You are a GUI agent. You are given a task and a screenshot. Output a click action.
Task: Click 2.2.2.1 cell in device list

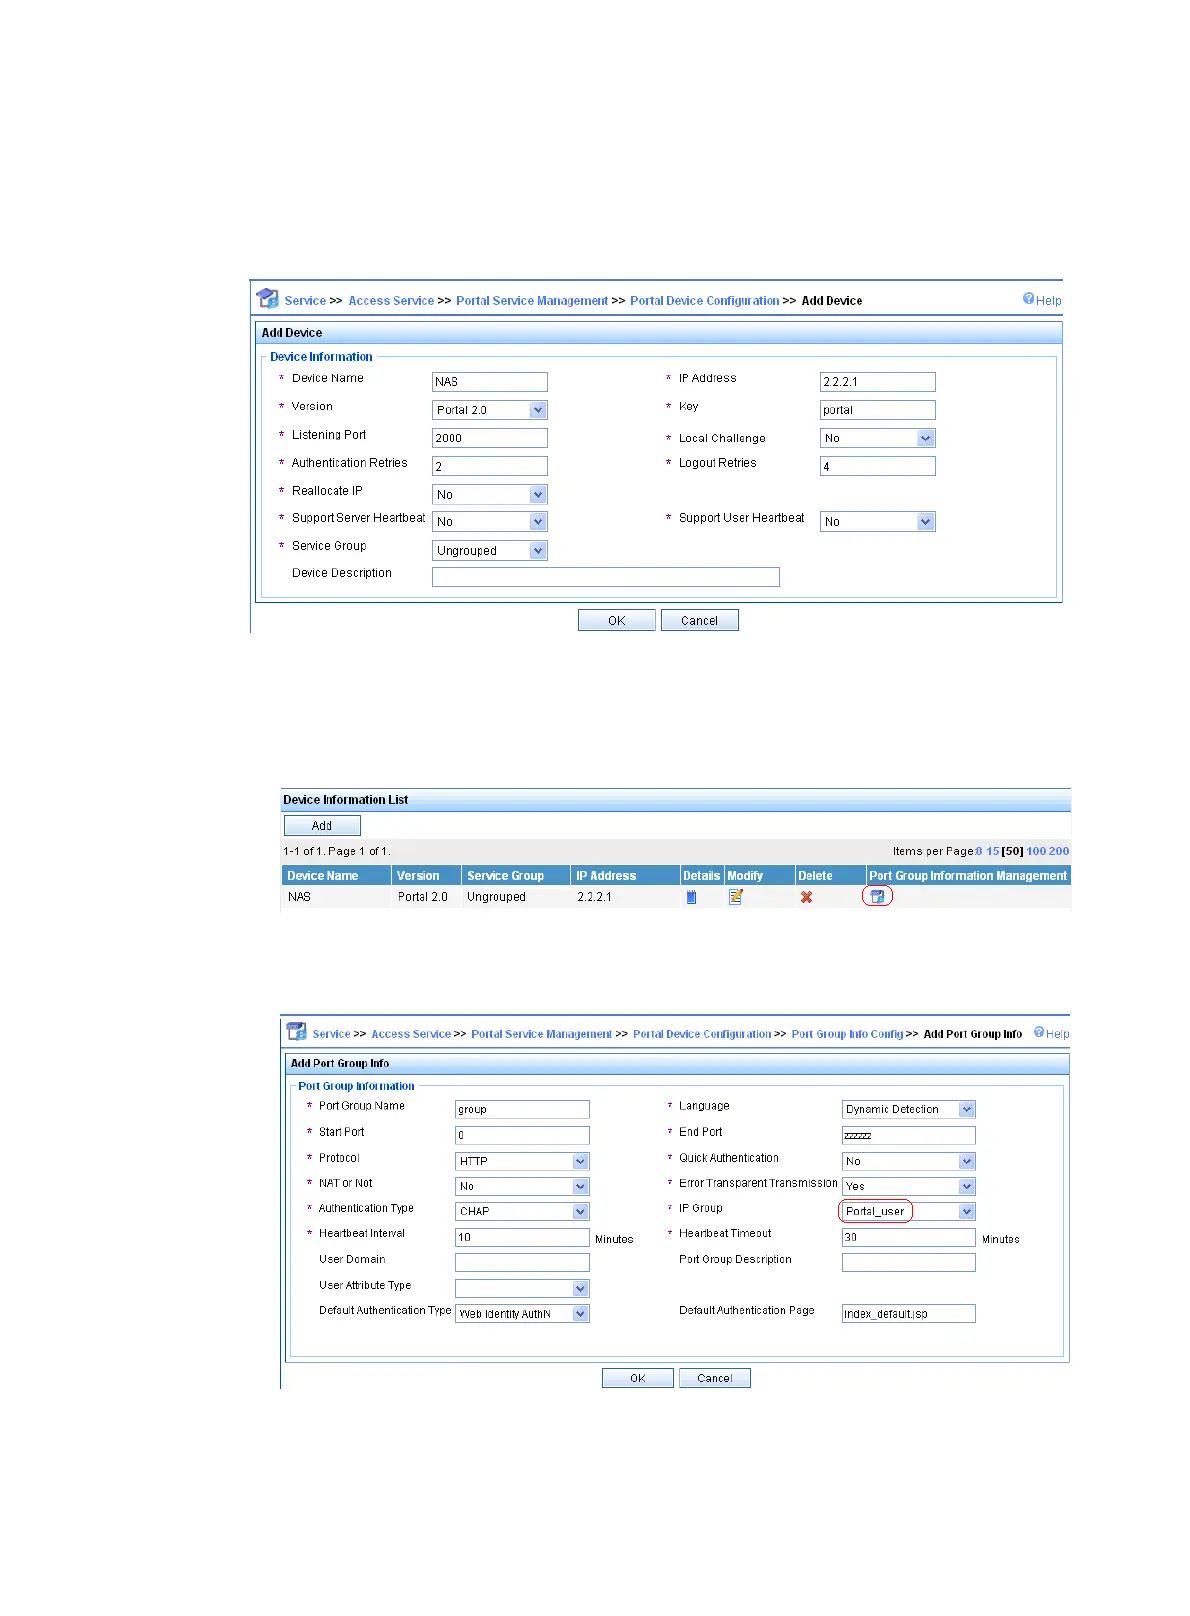tap(594, 897)
